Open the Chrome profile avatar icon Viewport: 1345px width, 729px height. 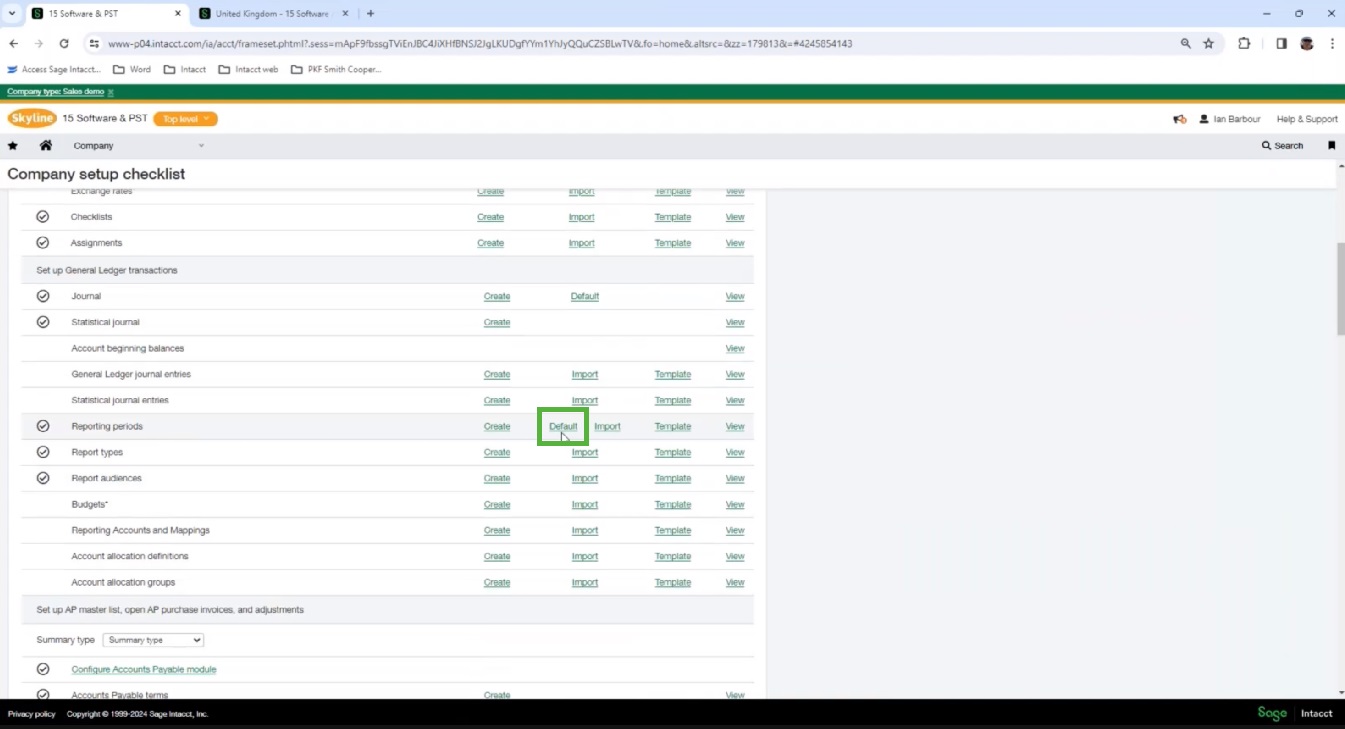coord(1306,44)
